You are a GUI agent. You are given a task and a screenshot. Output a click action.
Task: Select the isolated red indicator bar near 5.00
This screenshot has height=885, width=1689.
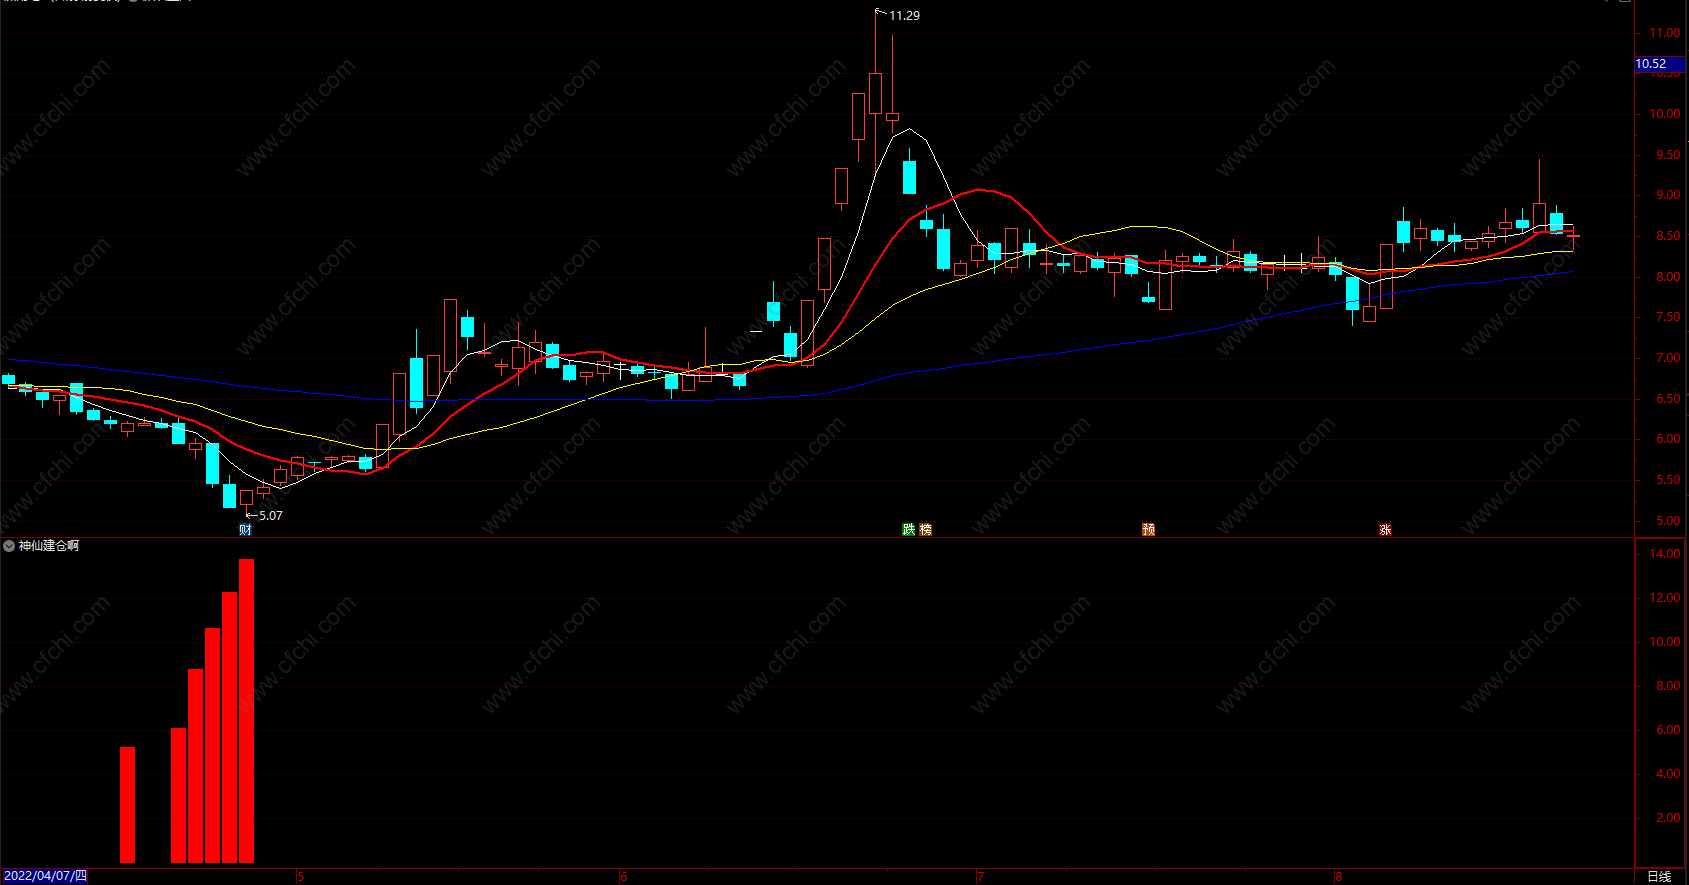pyautogui.click(x=127, y=805)
